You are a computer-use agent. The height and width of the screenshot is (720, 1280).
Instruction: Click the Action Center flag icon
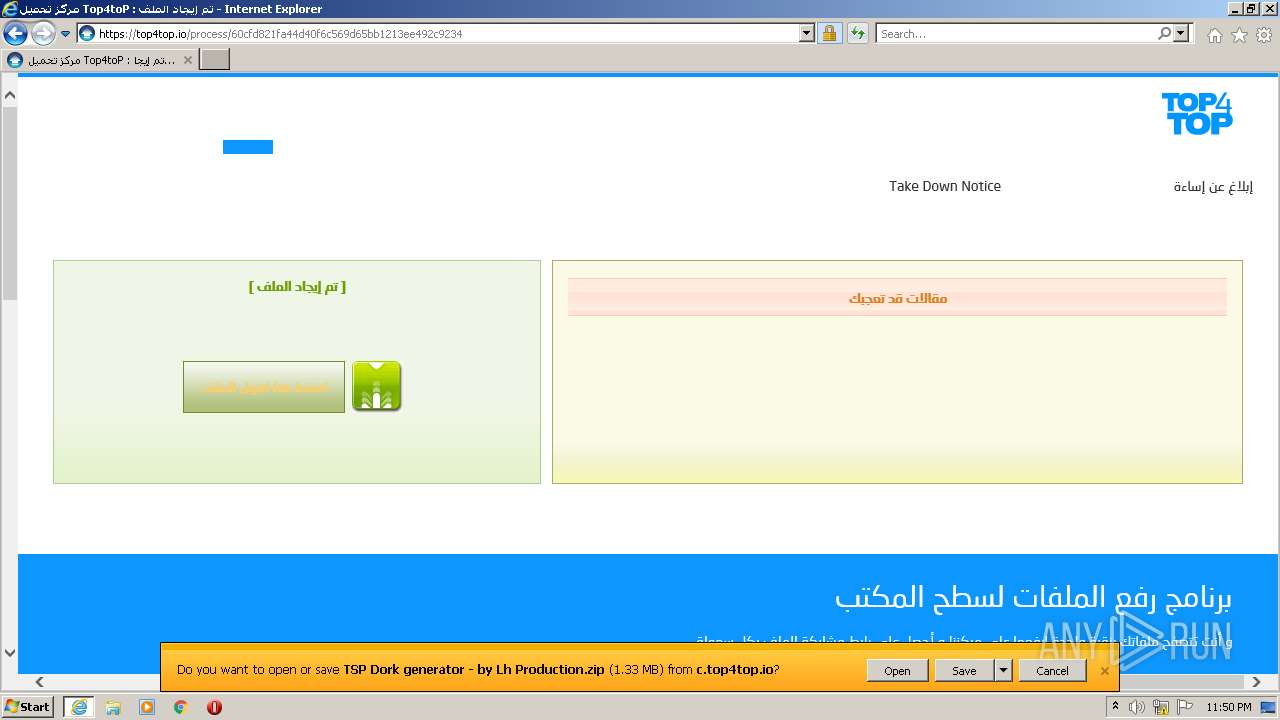(x=1185, y=707)
